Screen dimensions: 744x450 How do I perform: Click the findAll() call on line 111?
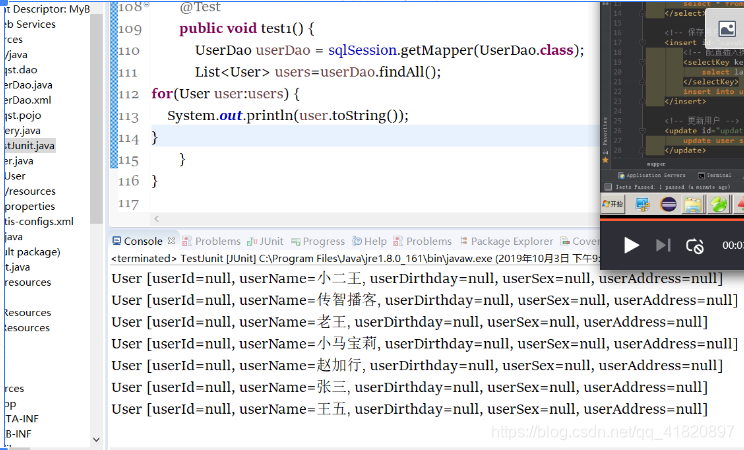(x=410, y=72)
